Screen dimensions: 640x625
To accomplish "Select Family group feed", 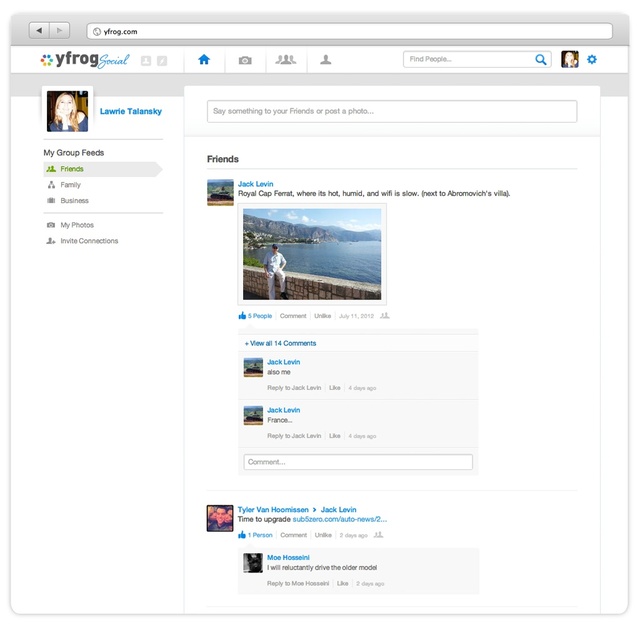I will point(70,185).
